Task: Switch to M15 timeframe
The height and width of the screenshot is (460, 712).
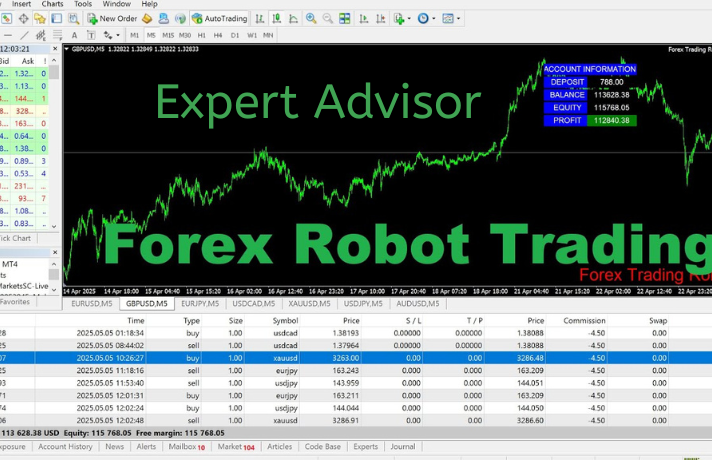Action: [168, 35]
